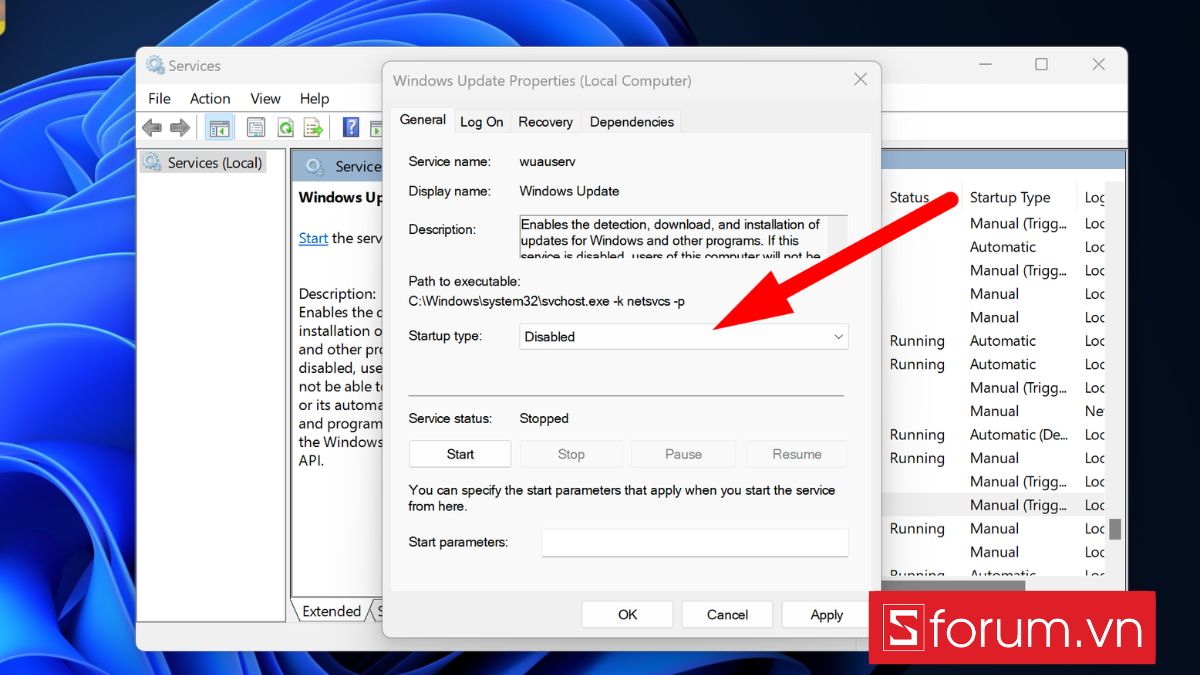
Task: Open the Help menu
Action: pos(314,98)
